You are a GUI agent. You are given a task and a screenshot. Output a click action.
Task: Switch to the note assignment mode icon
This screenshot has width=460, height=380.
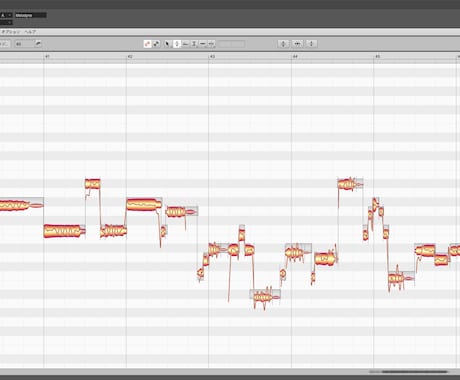[x=156, y=44]
